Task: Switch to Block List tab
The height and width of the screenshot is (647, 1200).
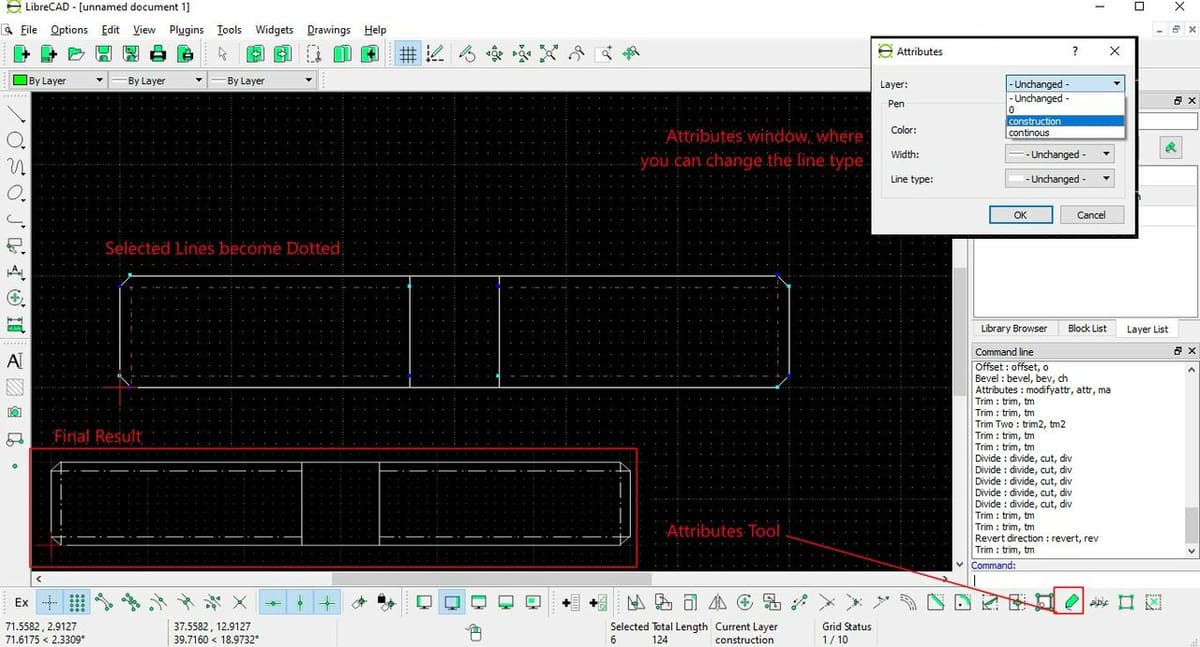Action: tap(1087, 328)
